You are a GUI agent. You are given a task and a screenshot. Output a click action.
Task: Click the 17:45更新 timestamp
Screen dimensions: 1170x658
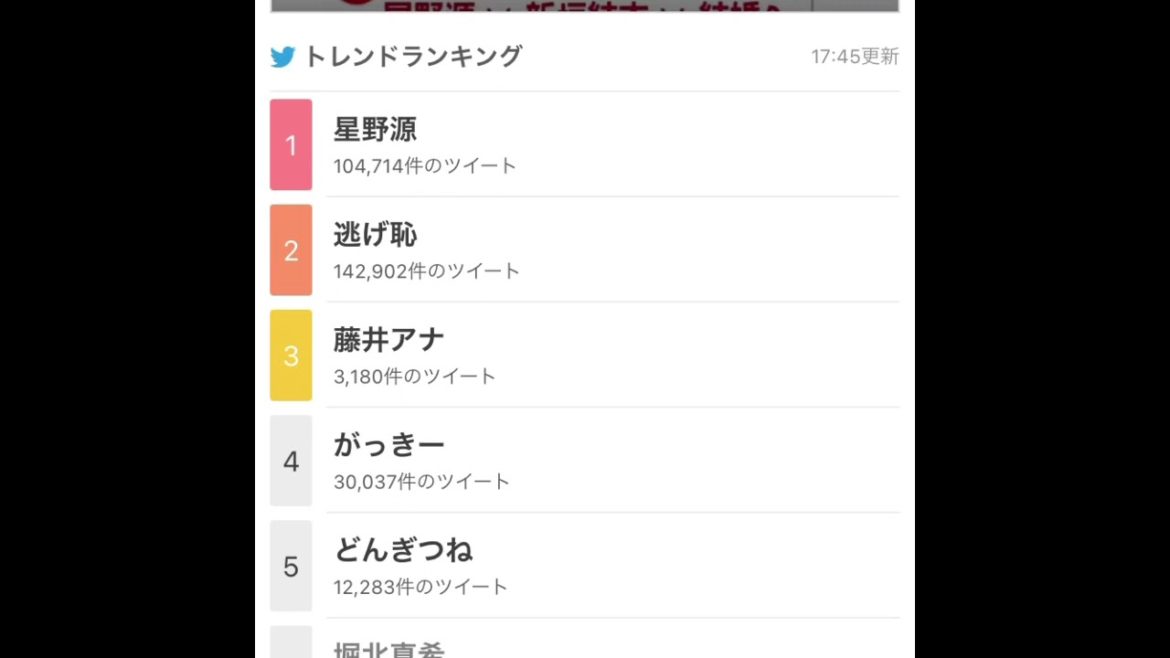[x=854, y=57]
